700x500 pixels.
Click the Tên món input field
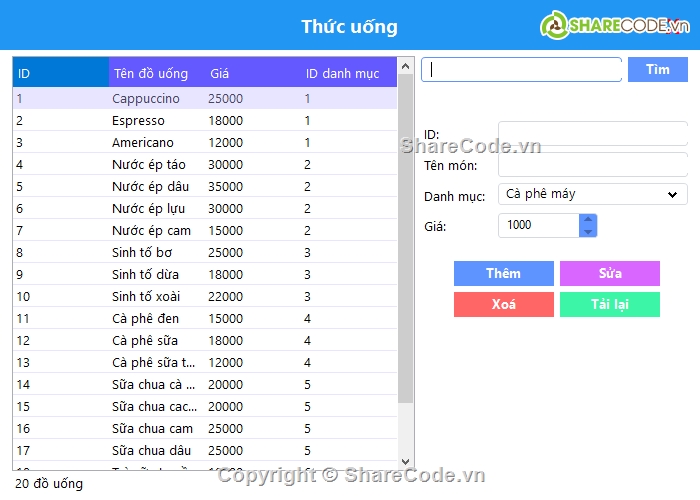[592, 165]
